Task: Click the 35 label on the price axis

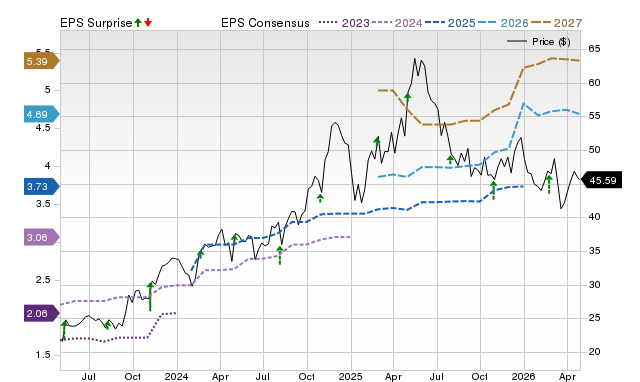Action: click(594, 251)
